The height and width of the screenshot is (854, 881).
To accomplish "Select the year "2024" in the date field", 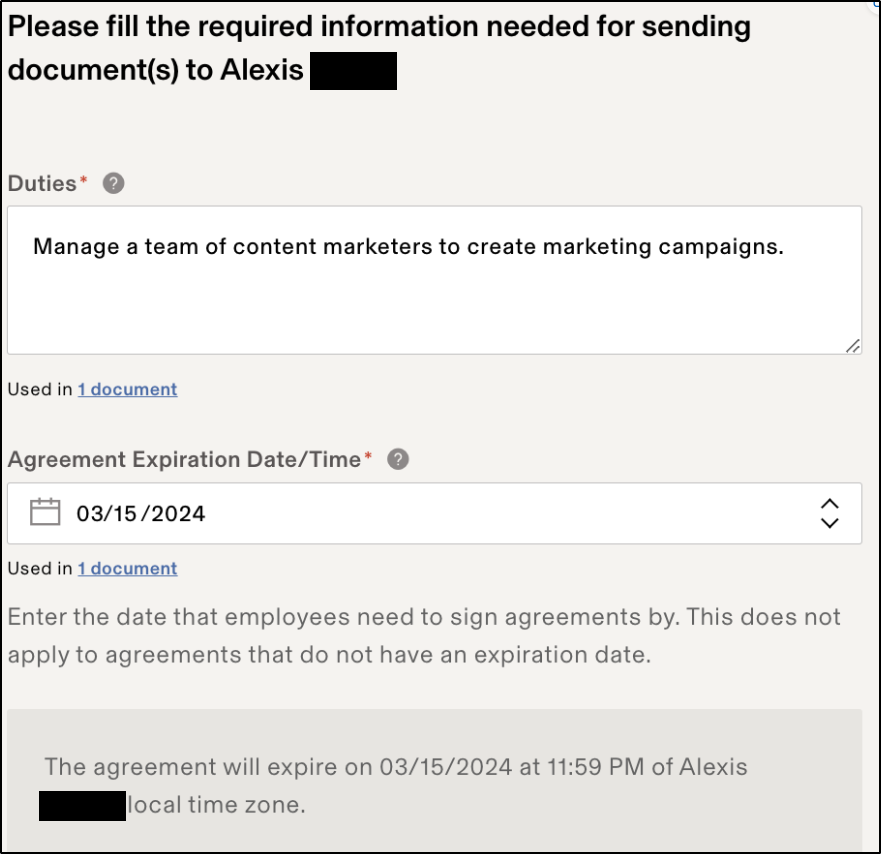I will 177,514.
